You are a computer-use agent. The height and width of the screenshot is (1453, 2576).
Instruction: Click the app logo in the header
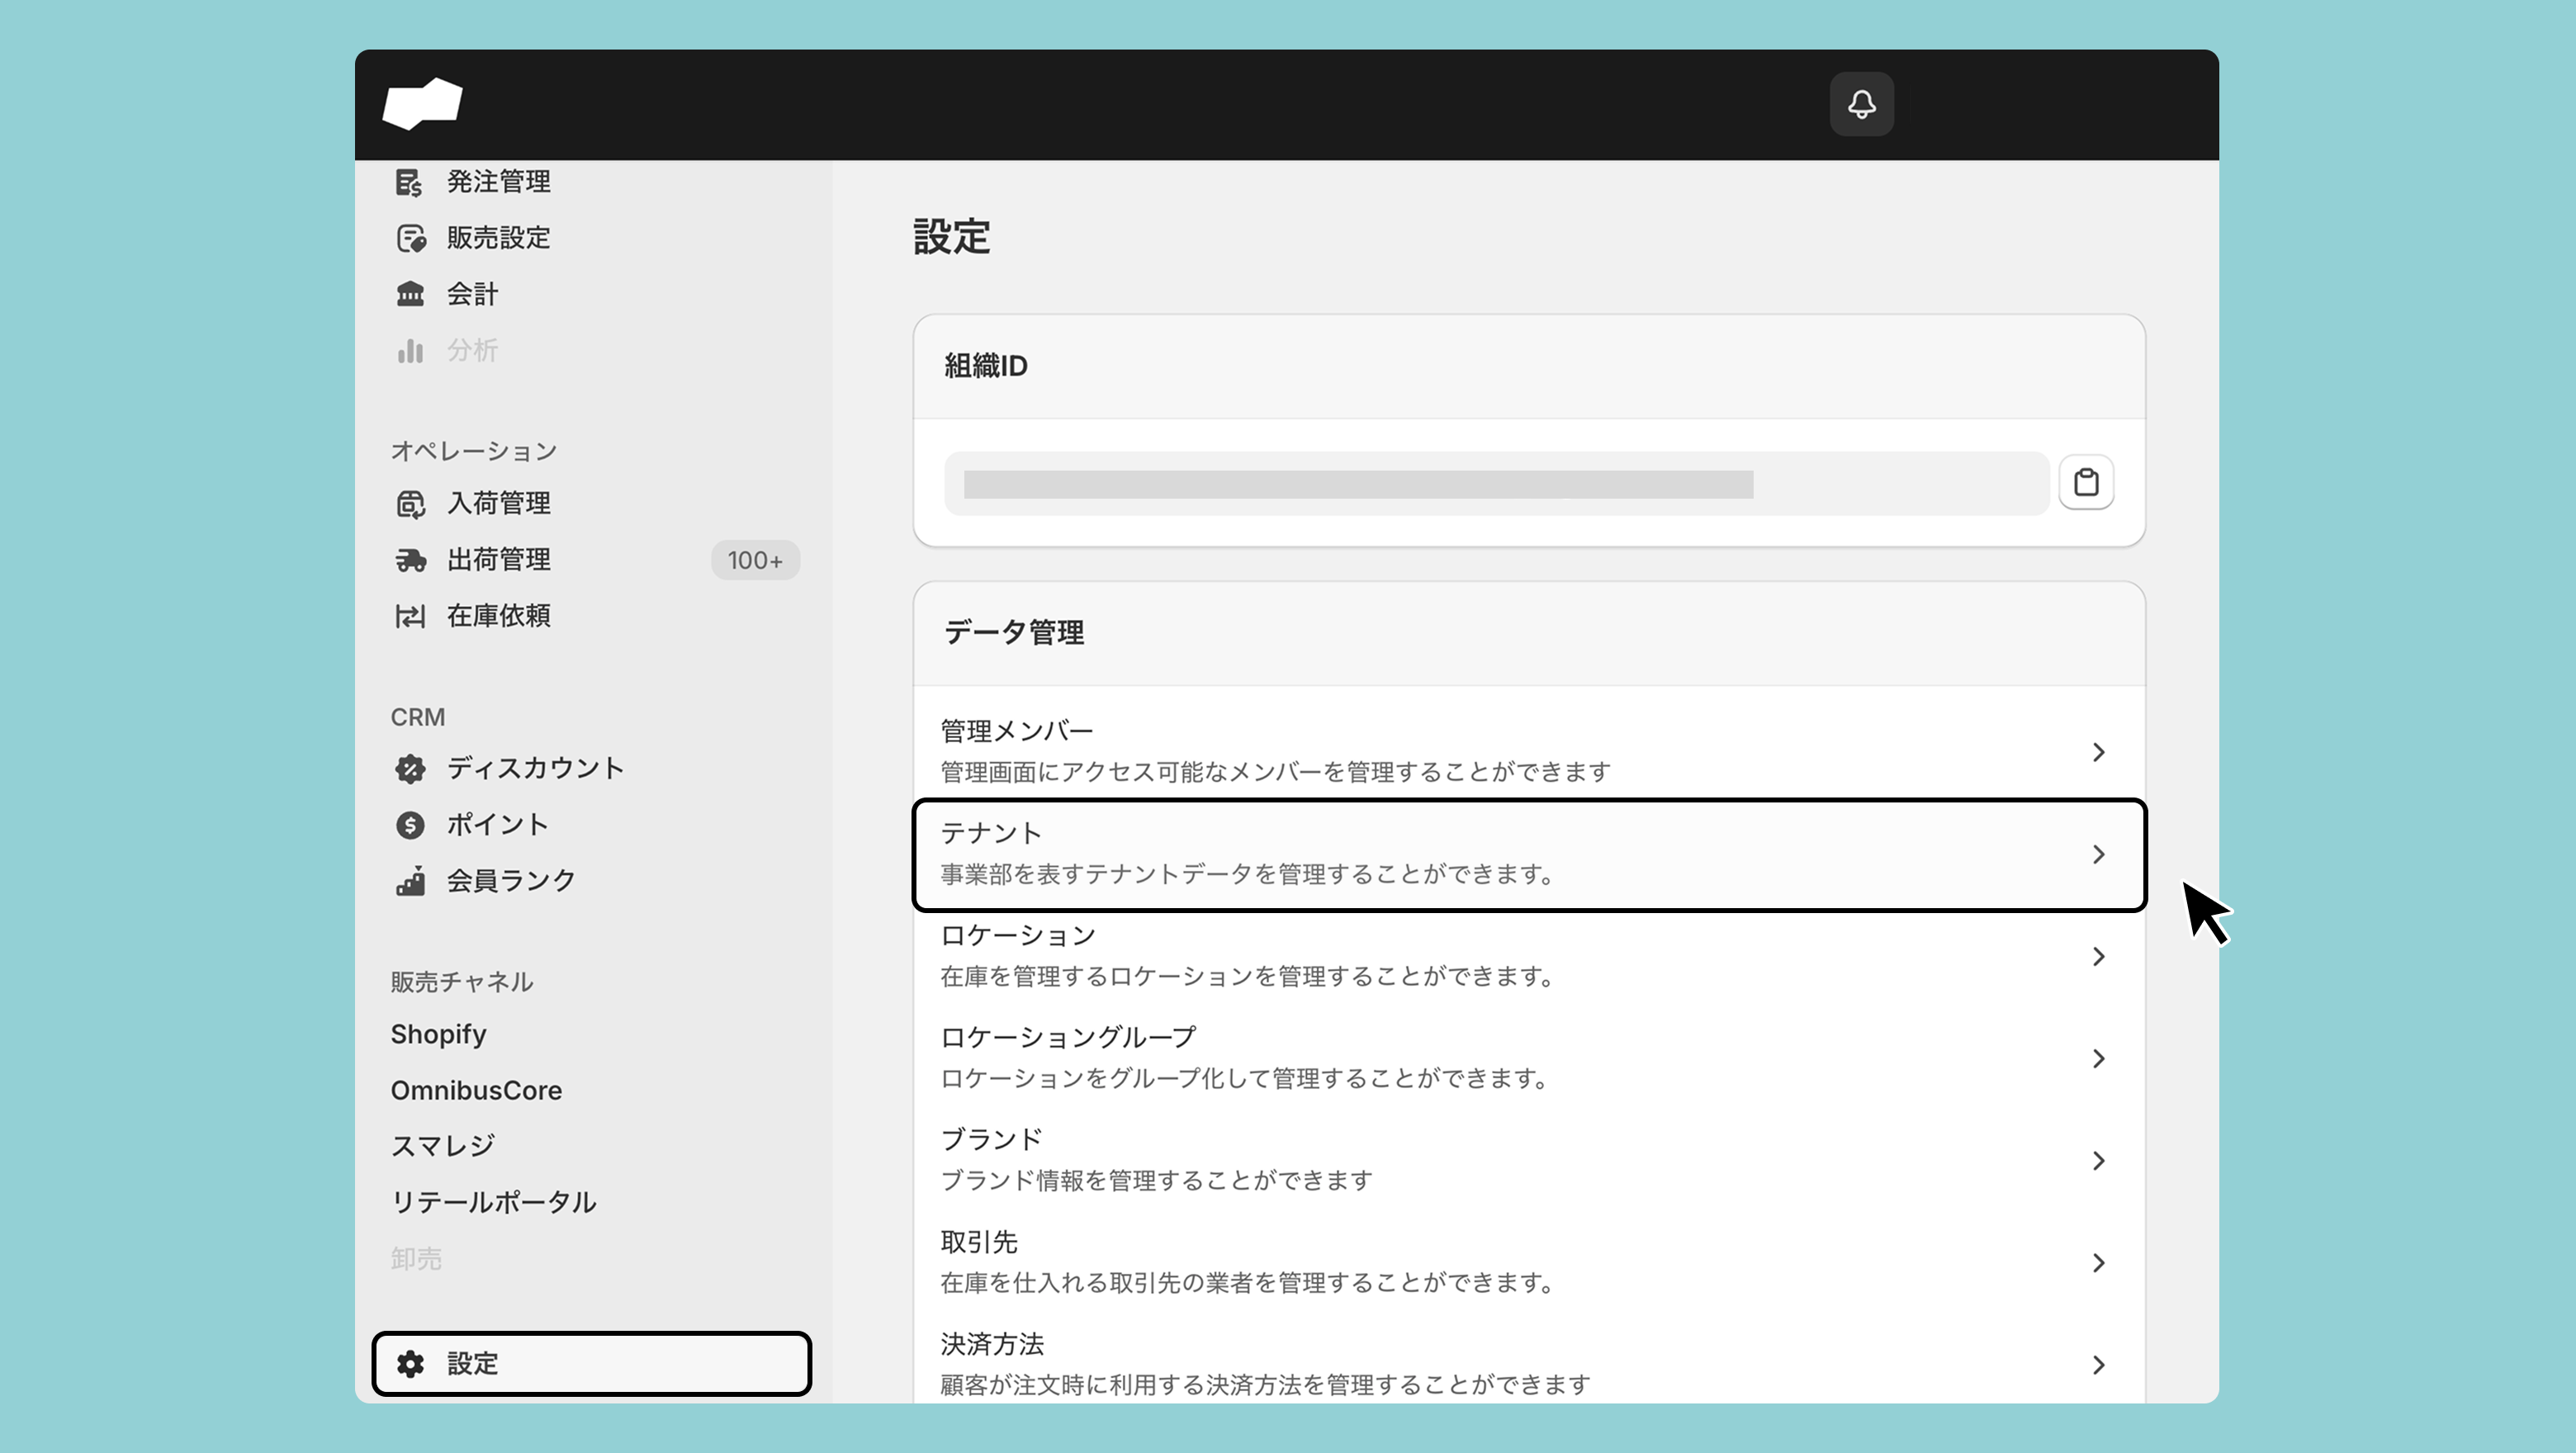pyautogui.click(x=423, y=104)
